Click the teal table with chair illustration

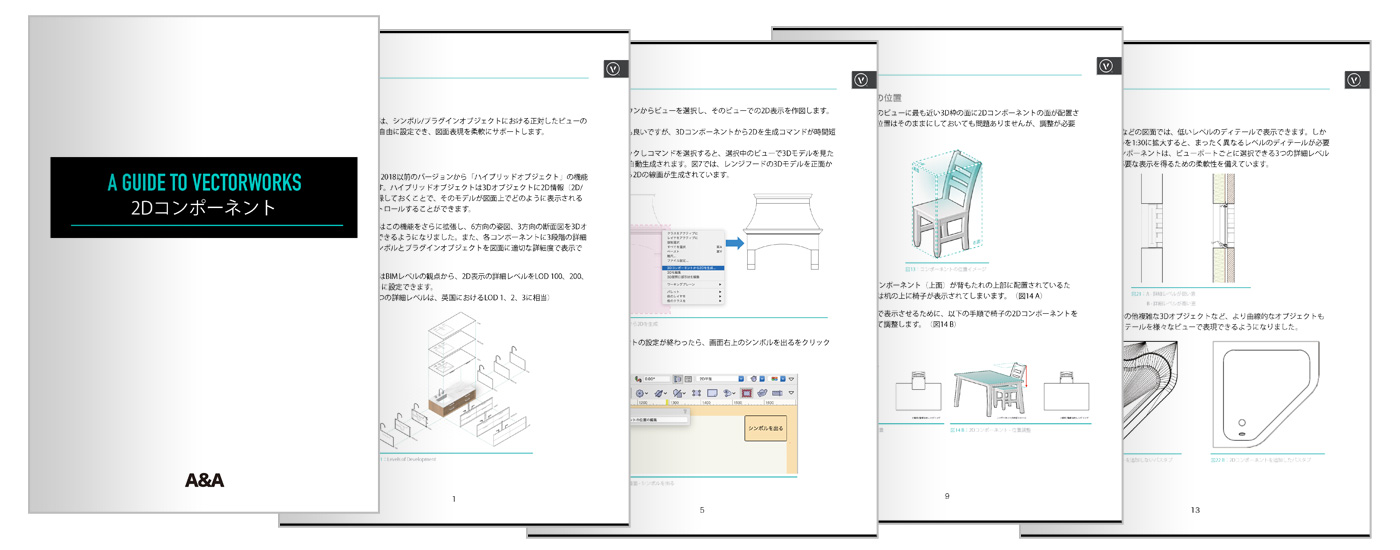(x=989, y=391)
